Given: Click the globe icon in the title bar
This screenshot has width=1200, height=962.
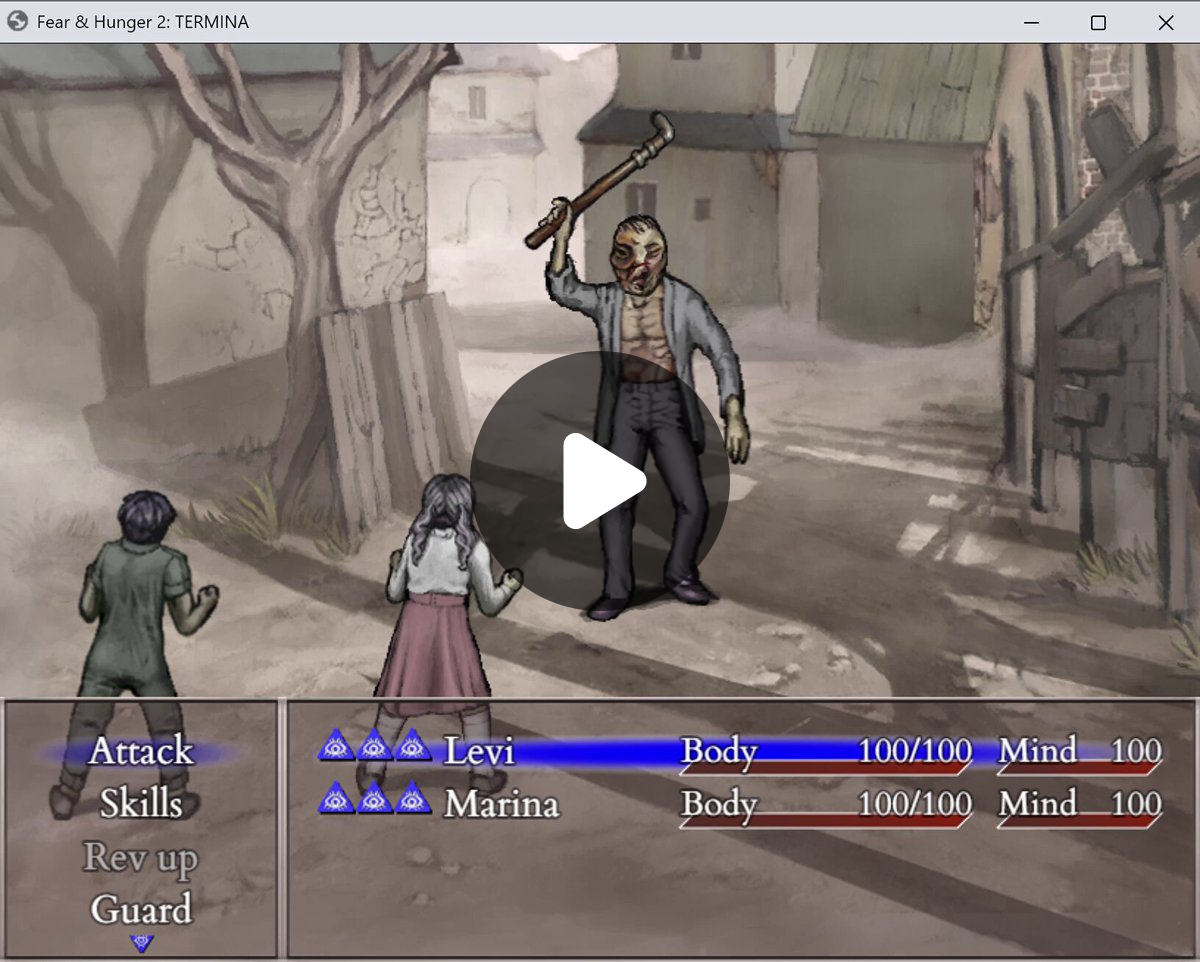Looking at the screenshot, I should click(x=17, y=21).
